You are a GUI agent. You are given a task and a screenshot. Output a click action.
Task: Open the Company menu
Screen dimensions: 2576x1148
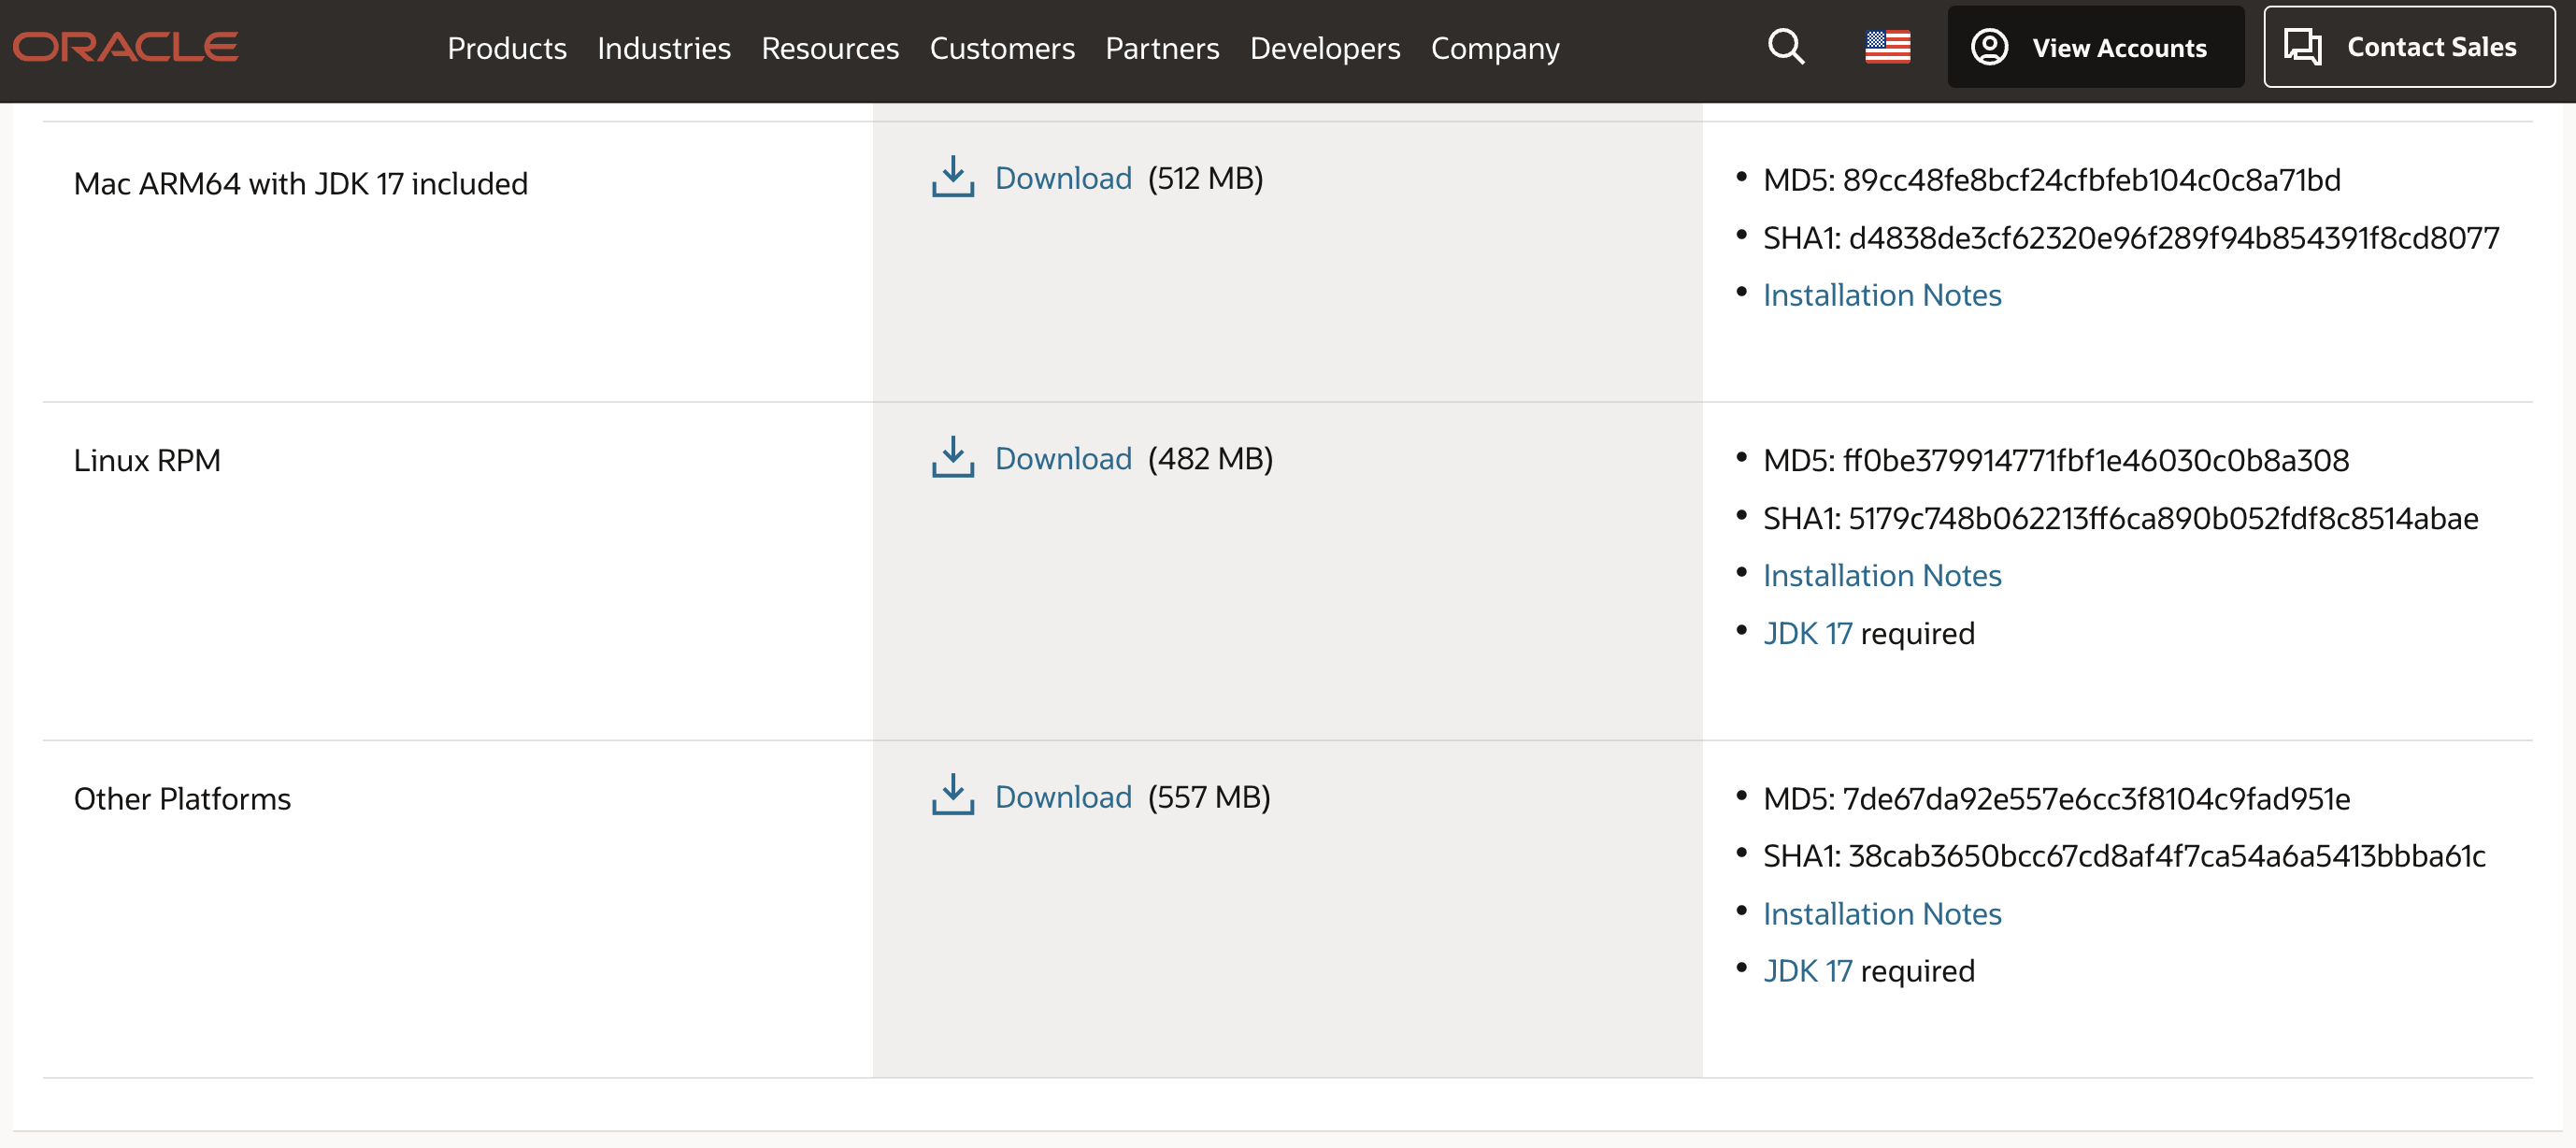click(1495, 48)
